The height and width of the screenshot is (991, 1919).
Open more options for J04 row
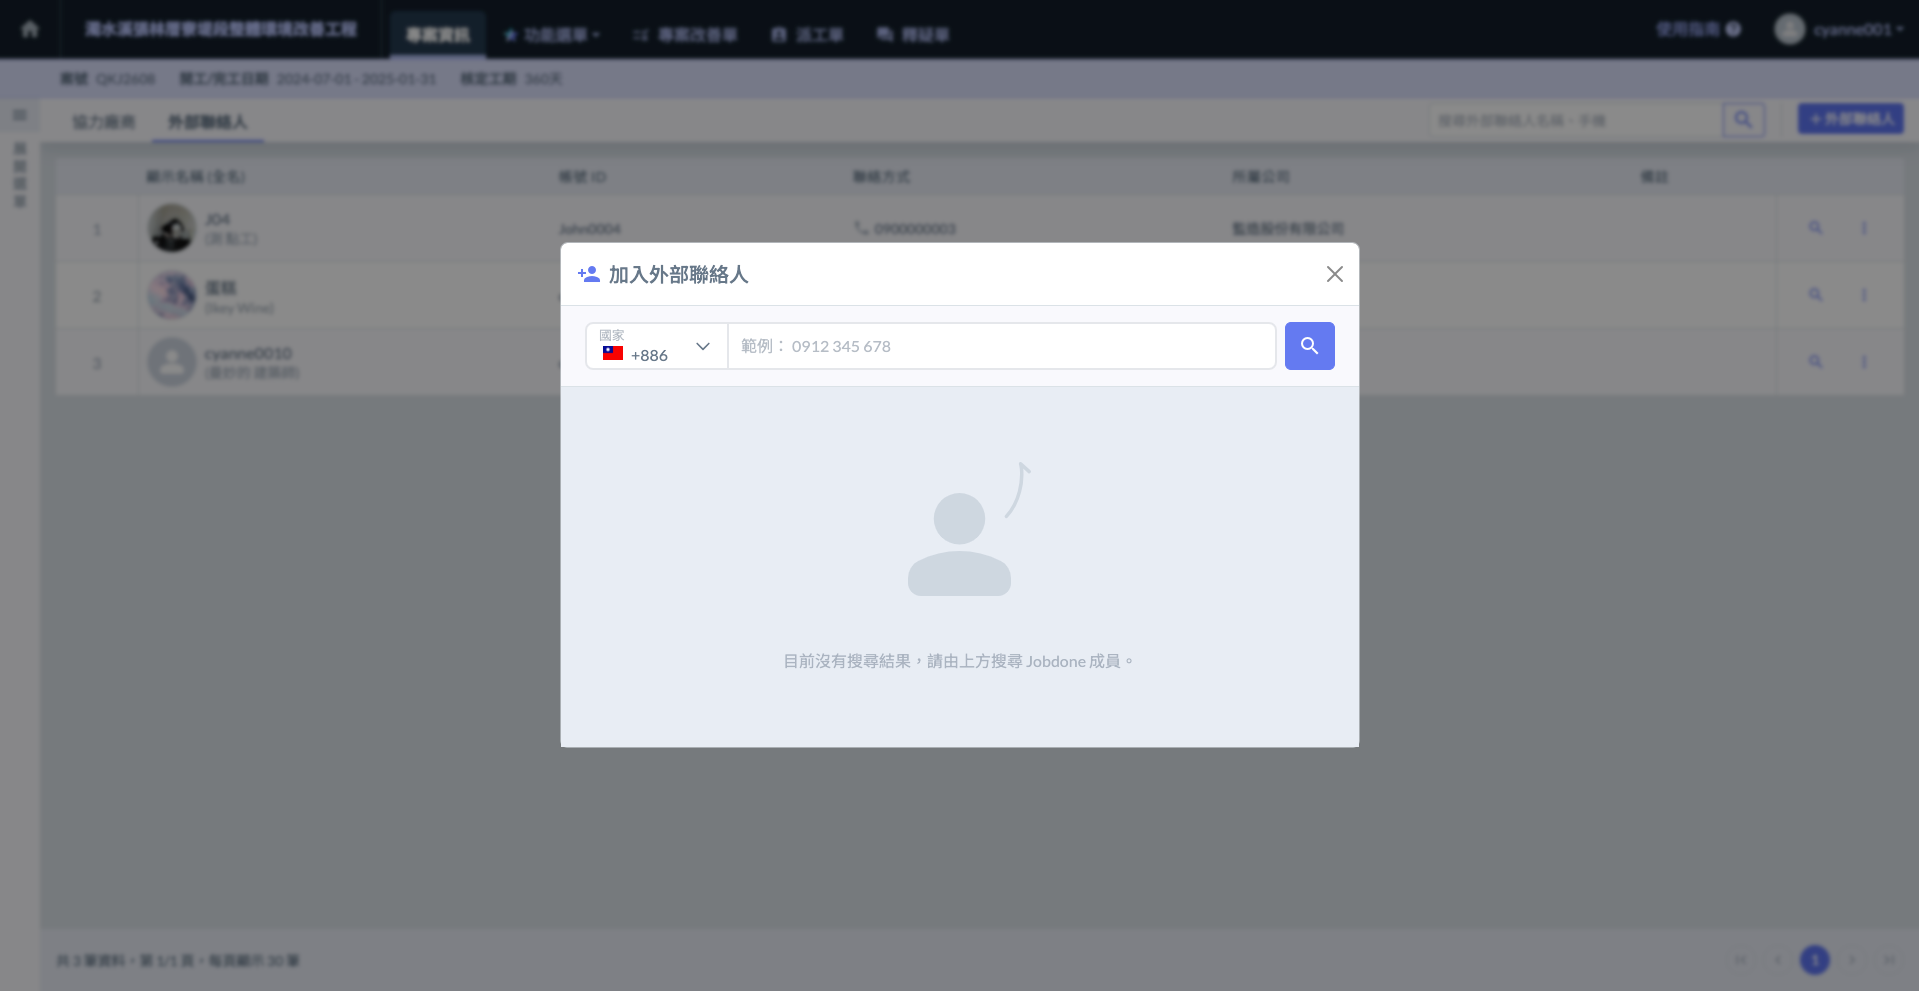pos(1863,228)
